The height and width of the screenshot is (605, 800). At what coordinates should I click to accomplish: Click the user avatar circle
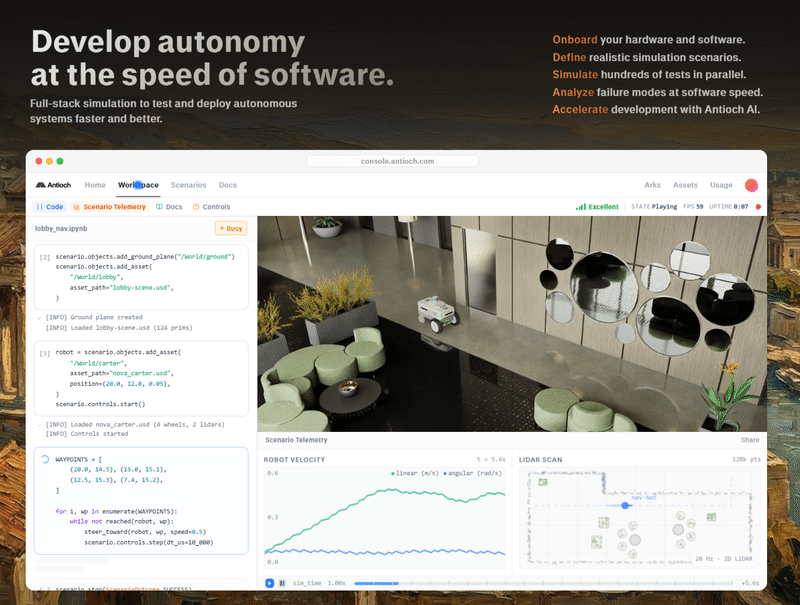click(x=752, y=185)
